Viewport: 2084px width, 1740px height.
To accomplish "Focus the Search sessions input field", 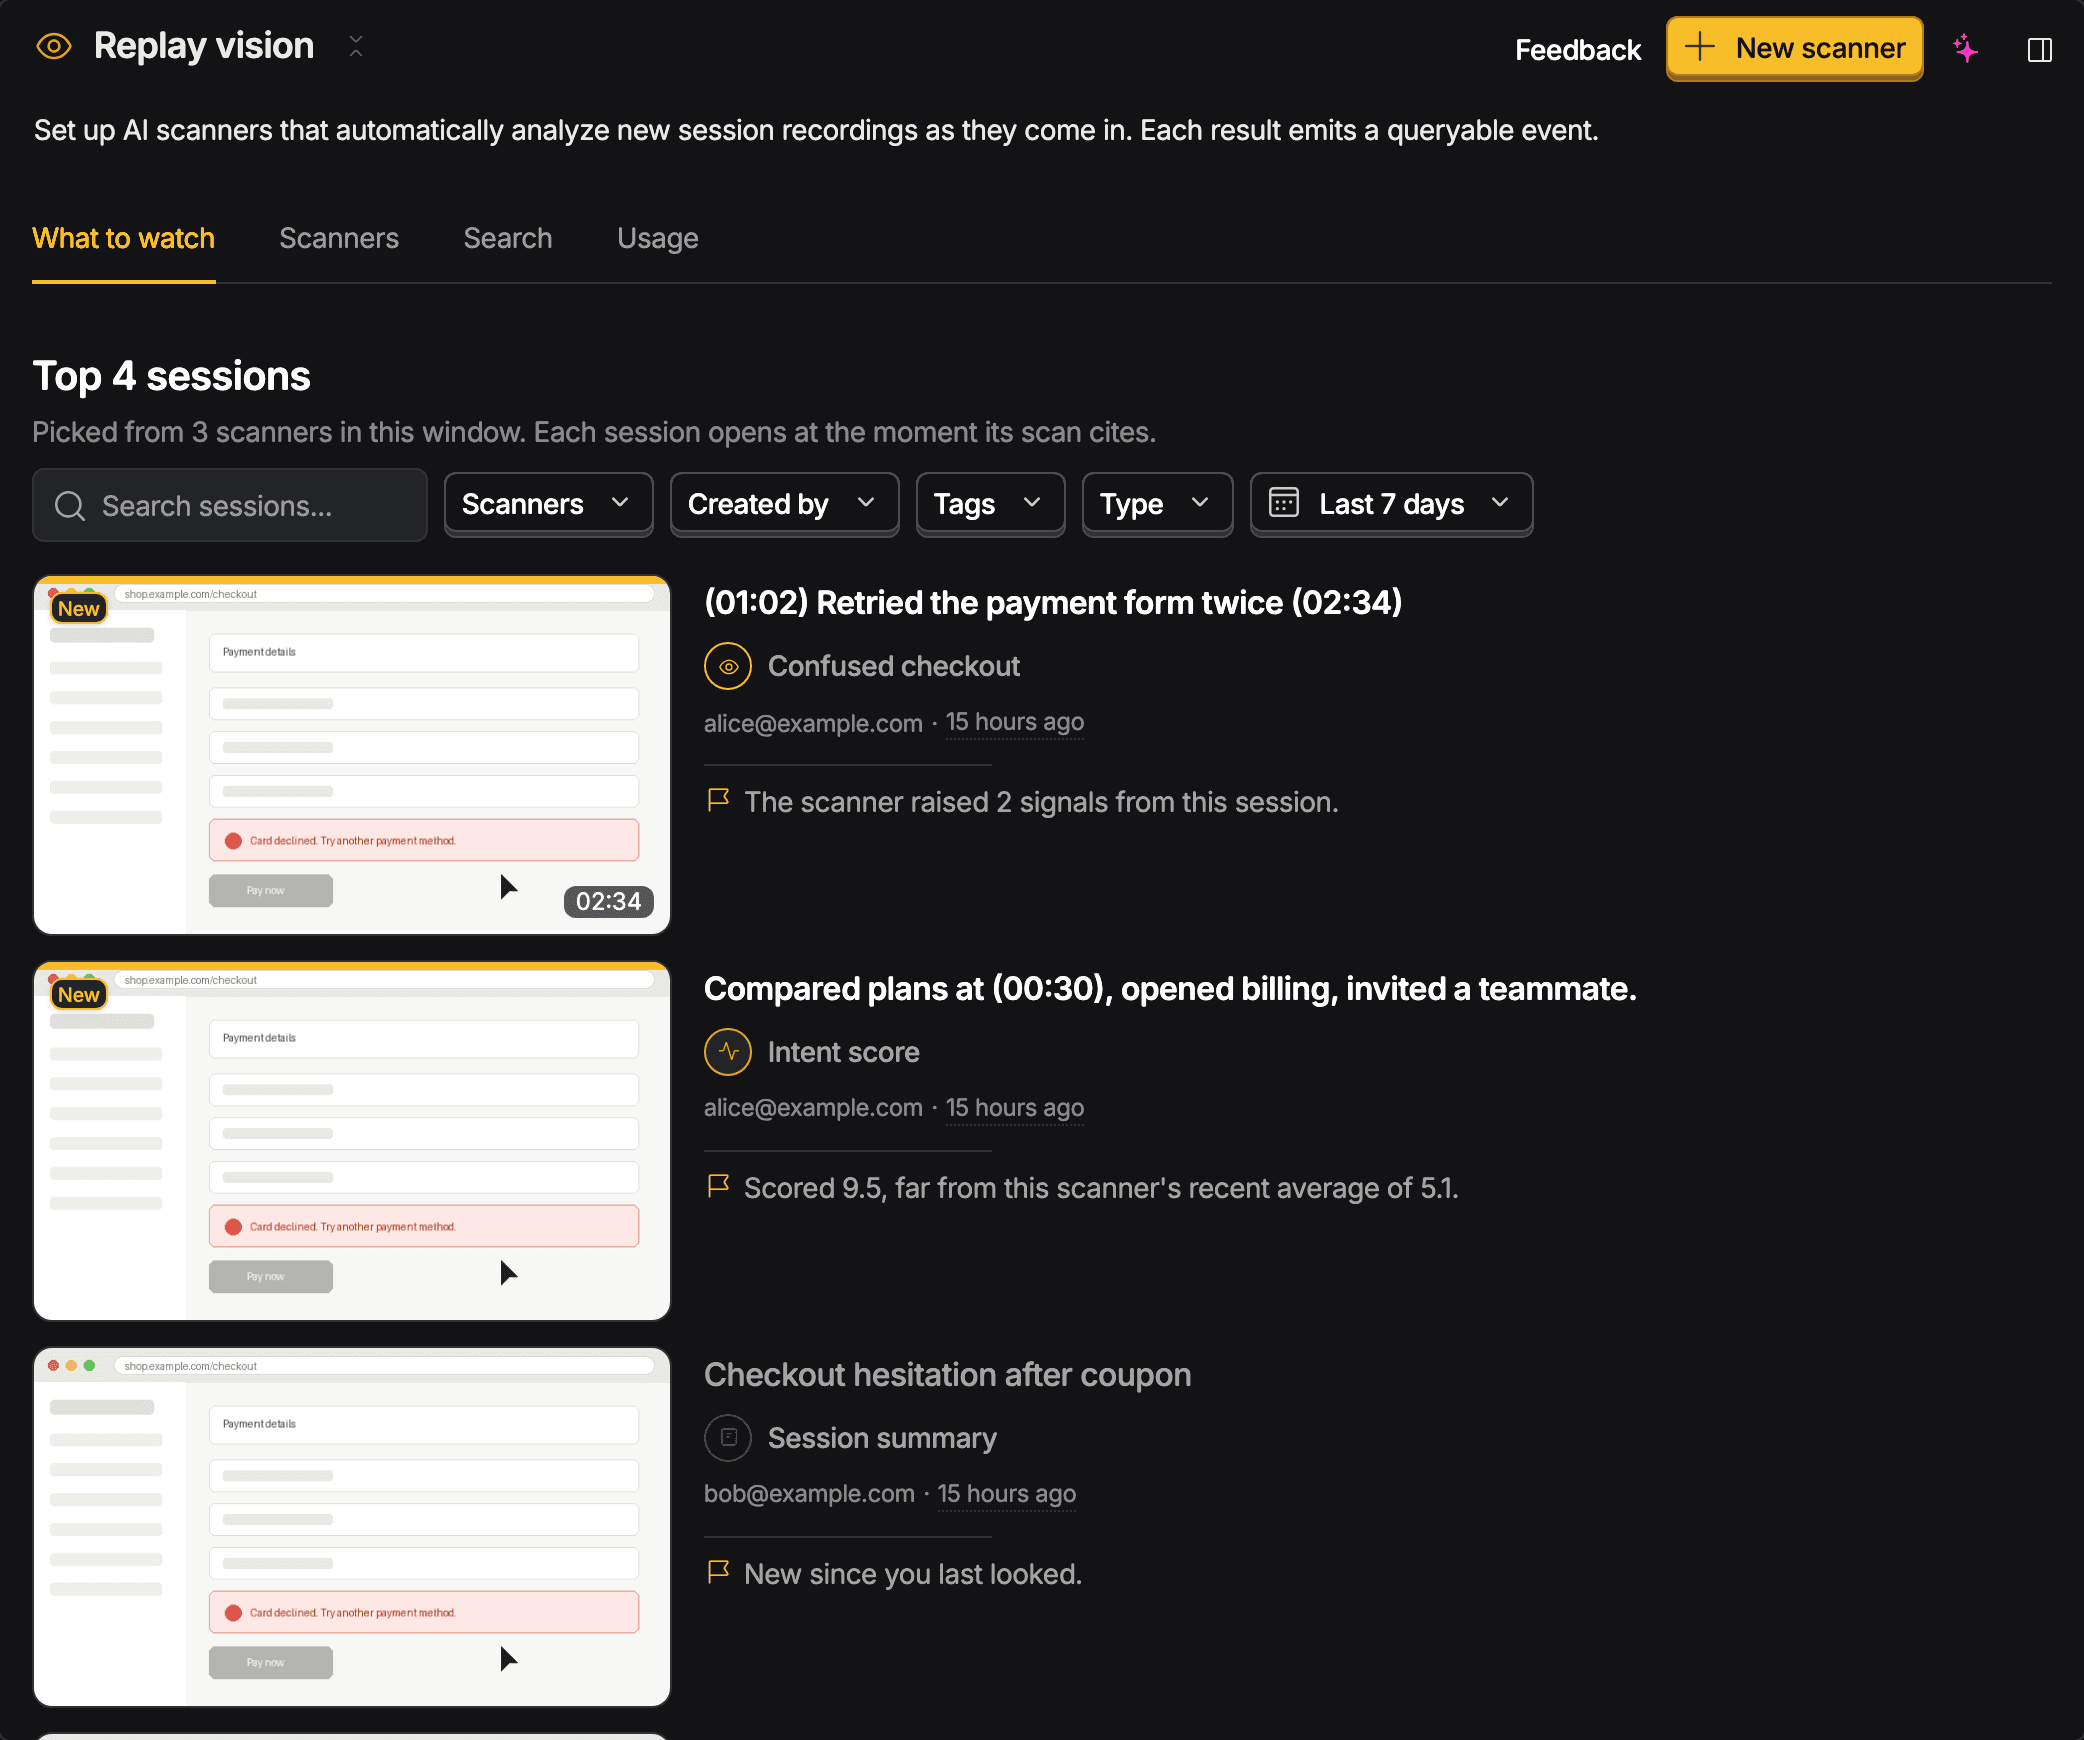I will (x=230, y=505).
